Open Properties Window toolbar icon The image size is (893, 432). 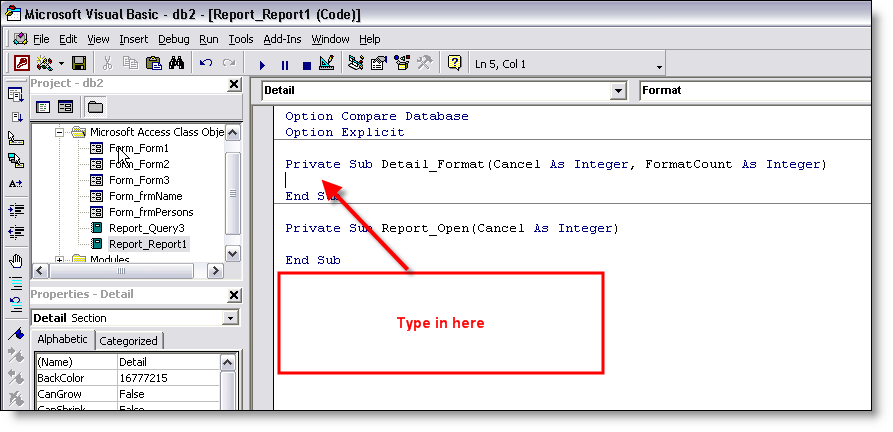click(x=379, y=63)
